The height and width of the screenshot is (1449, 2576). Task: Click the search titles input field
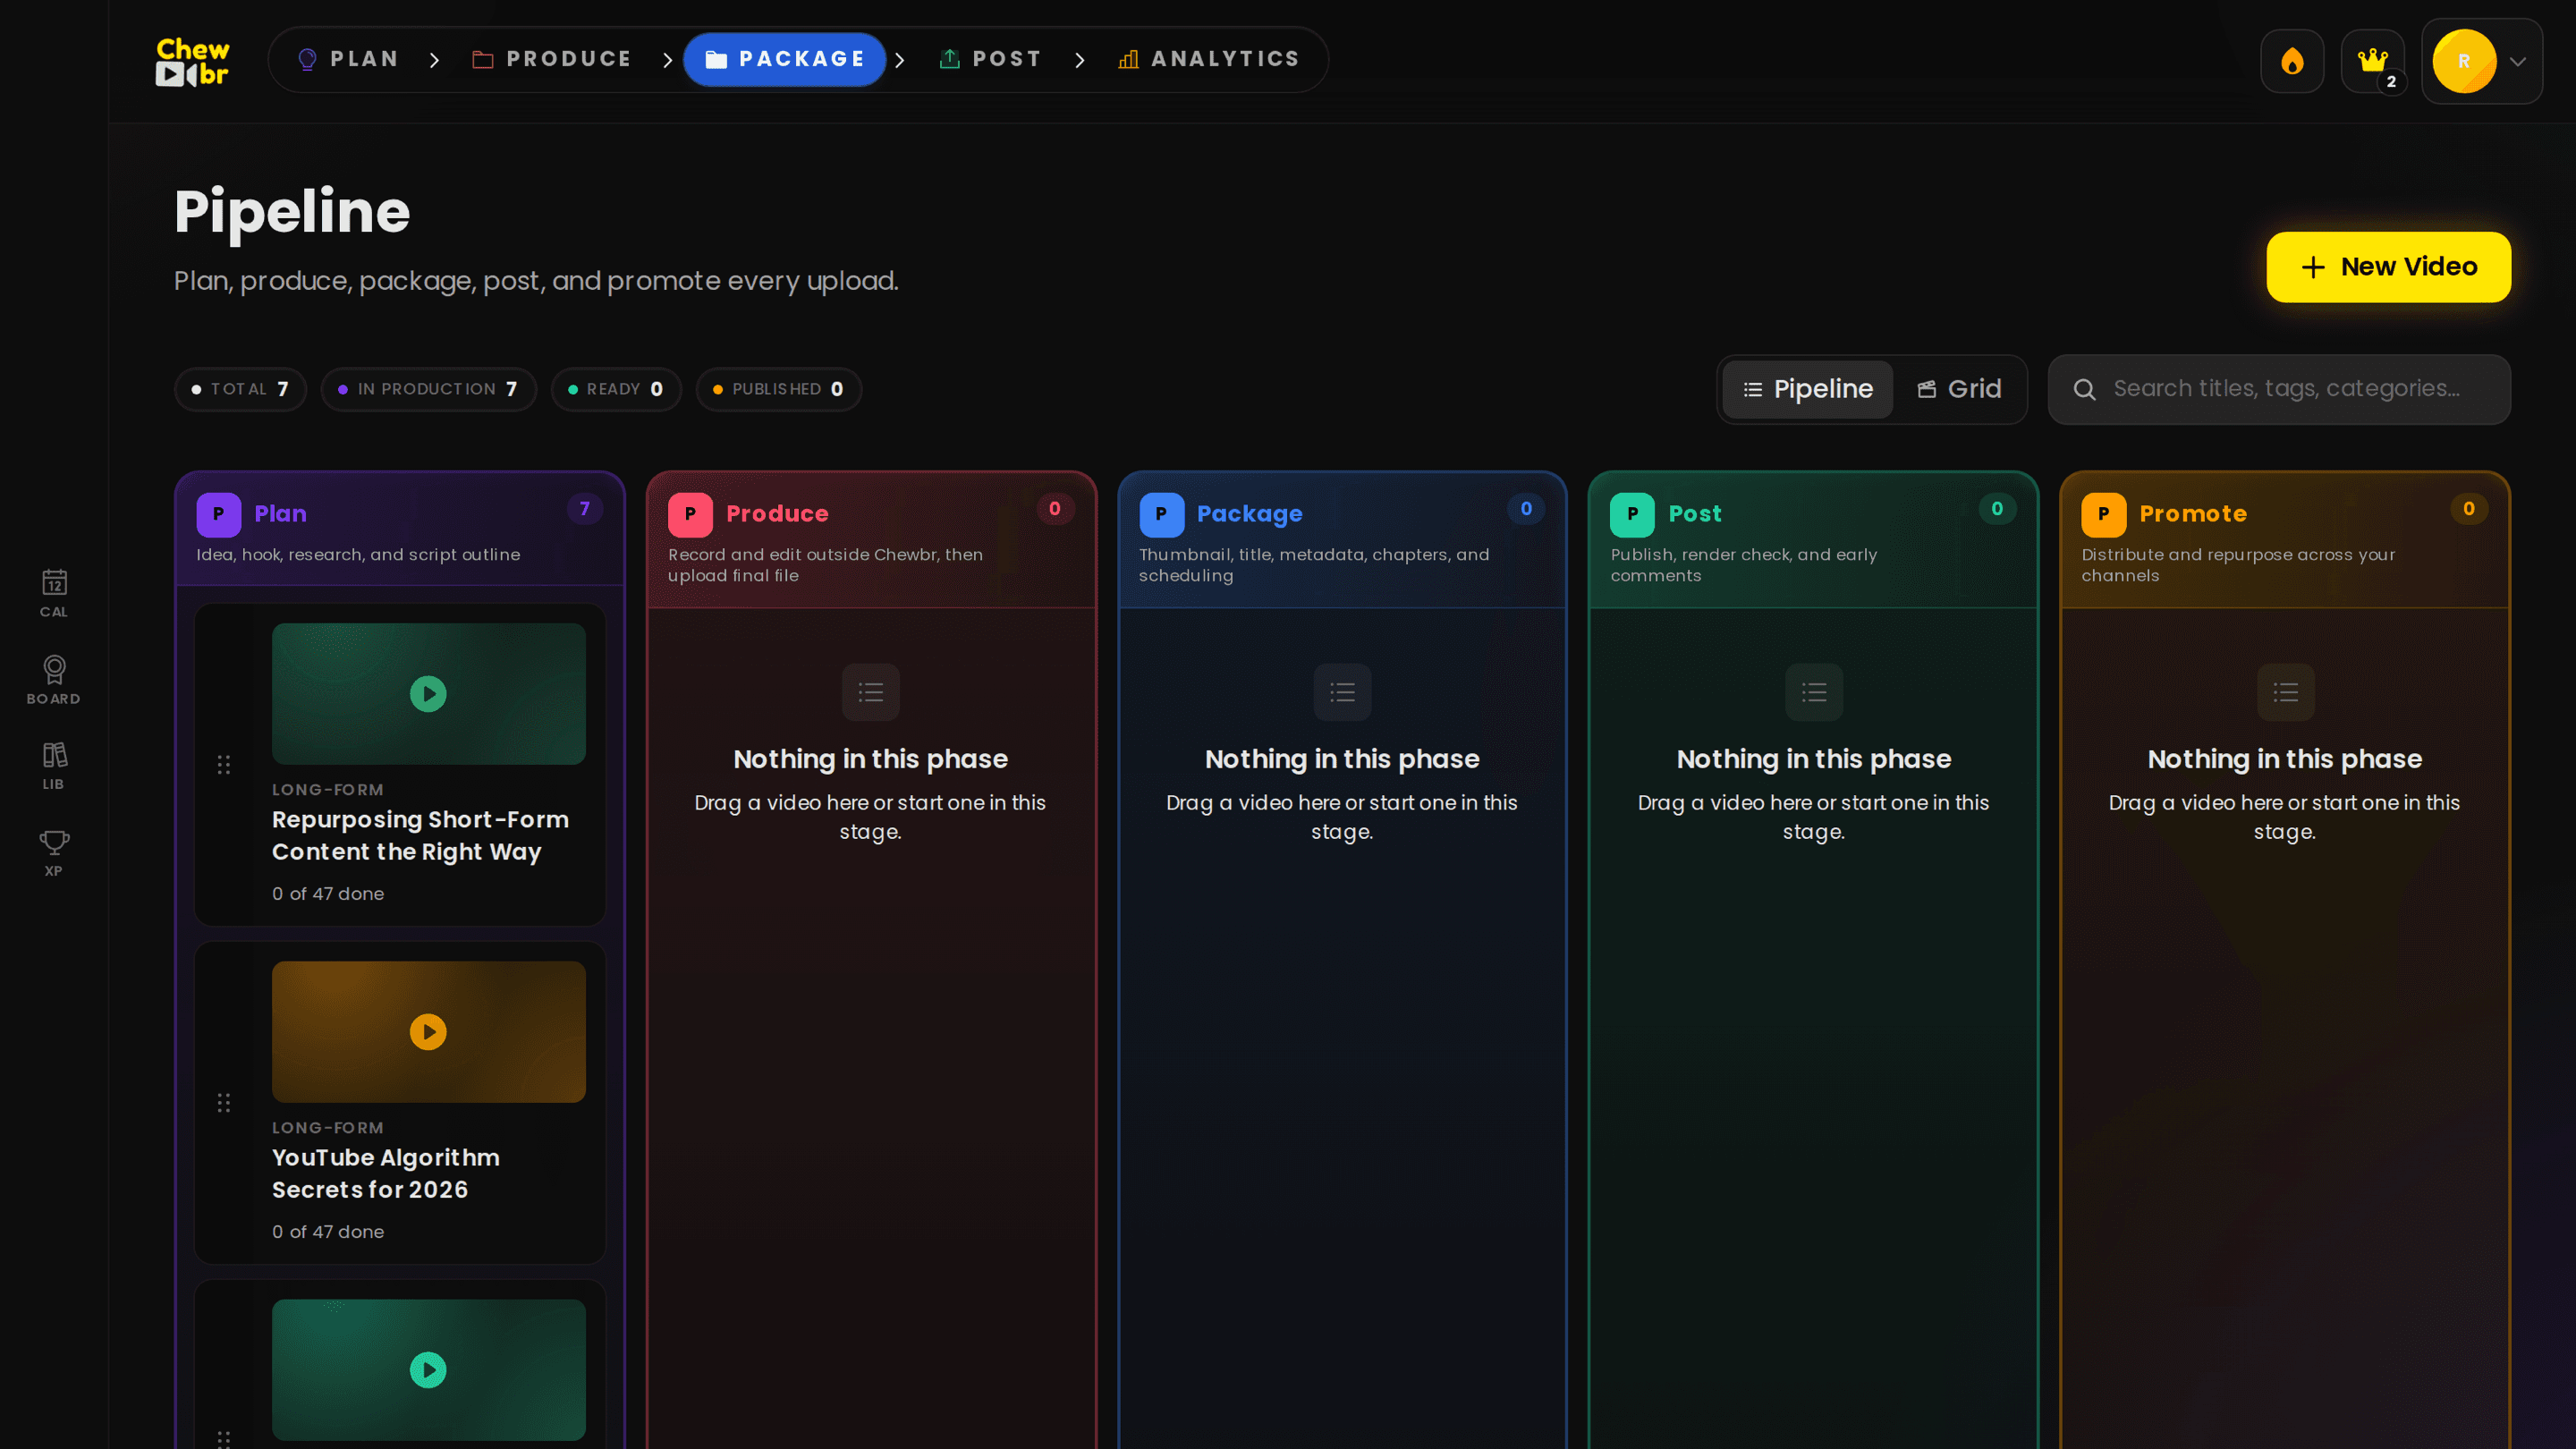pyautogui.click(x=2279, y=389)
